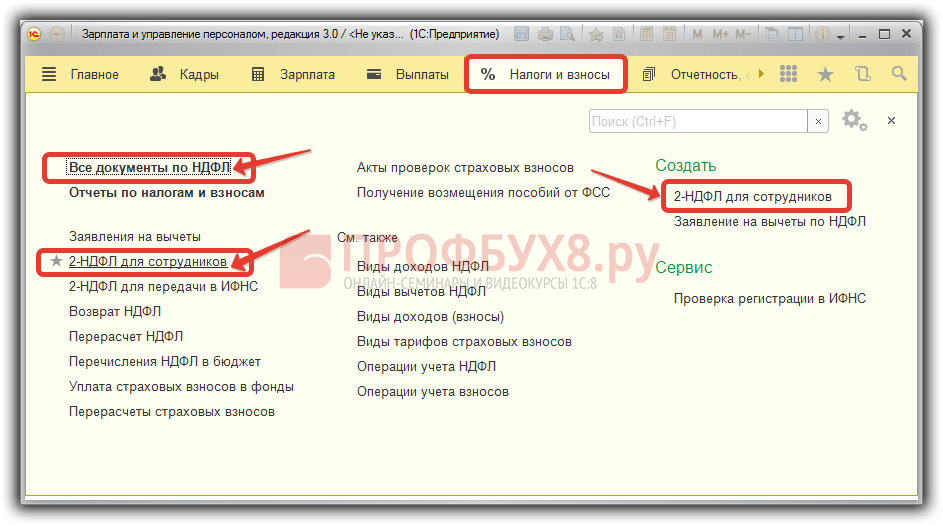943x525 pixels.
Task: Expand the dropdown arrow after info icon
Action: point(841,35)
